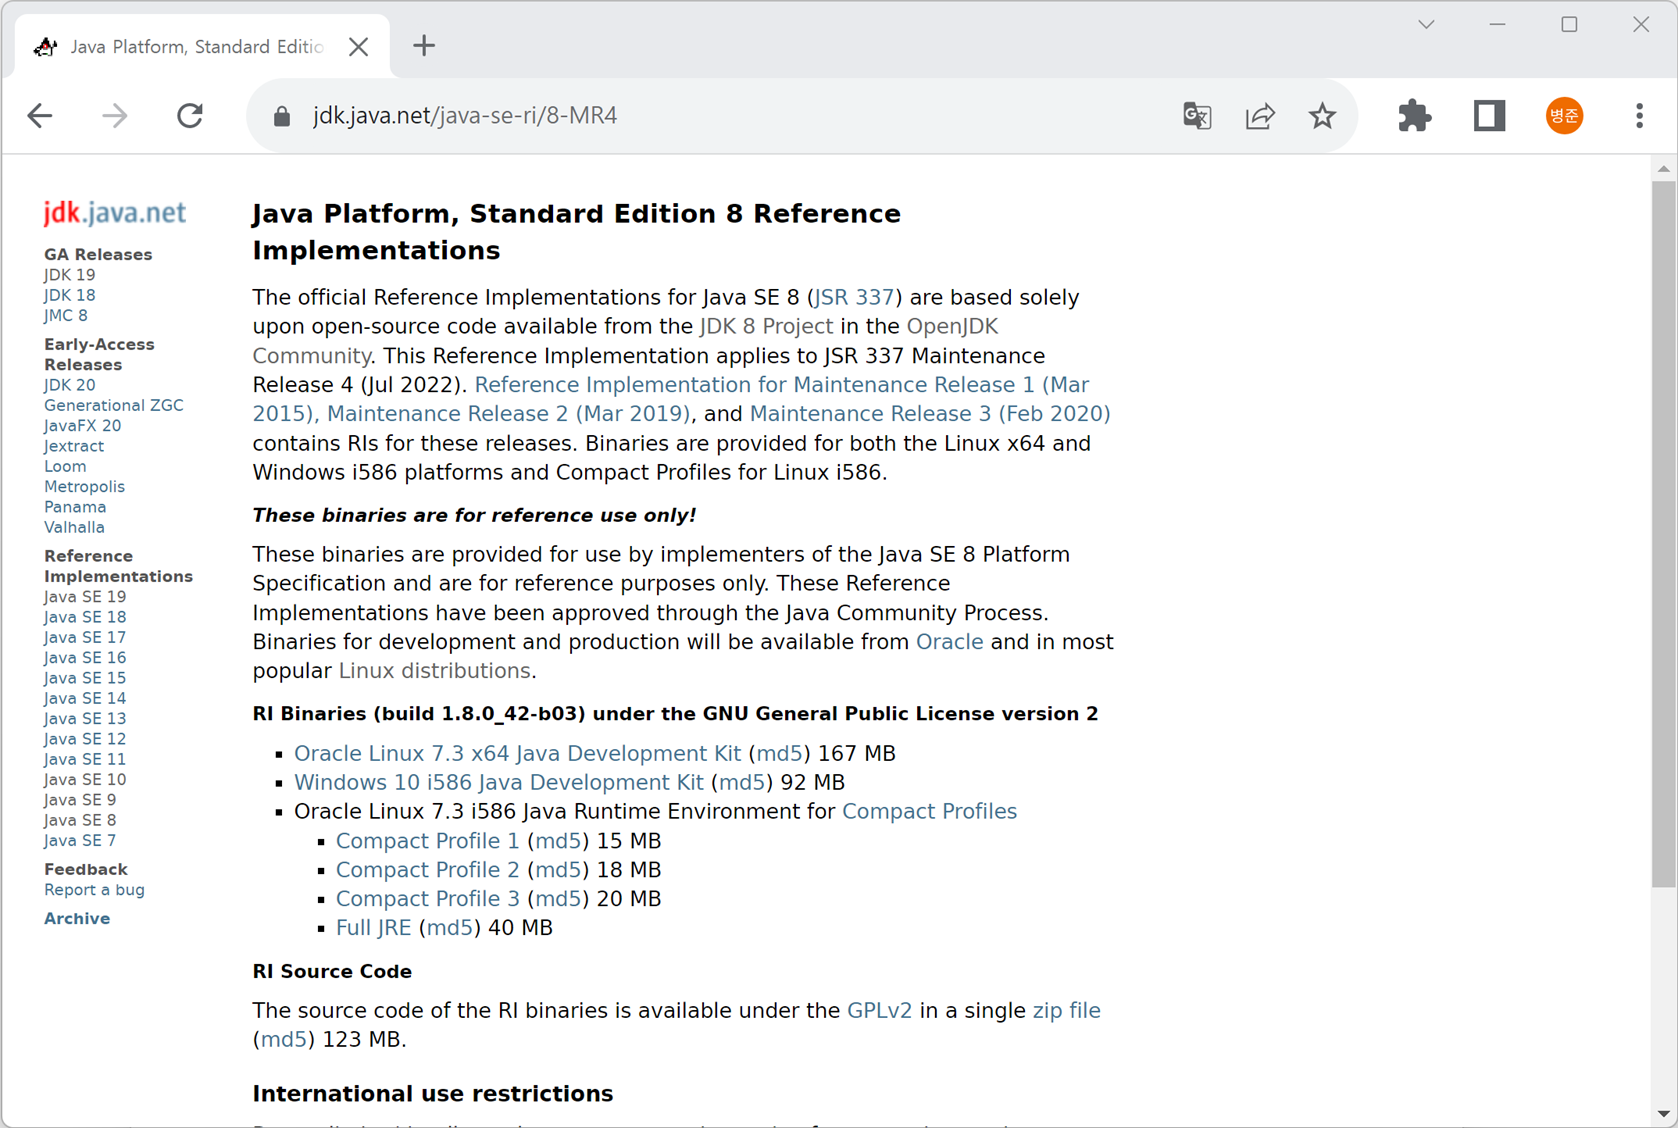Open Maintenance Release 3 (Feb 2020) link
This screenshot has width=1678, height=1128.
pos(930,414)
